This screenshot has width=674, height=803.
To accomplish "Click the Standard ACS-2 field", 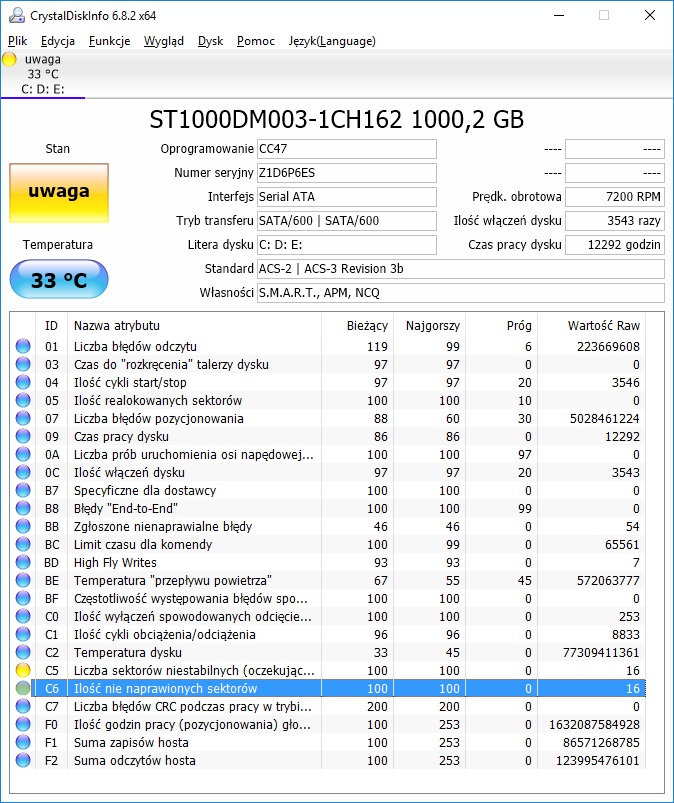I will [461, 269].
